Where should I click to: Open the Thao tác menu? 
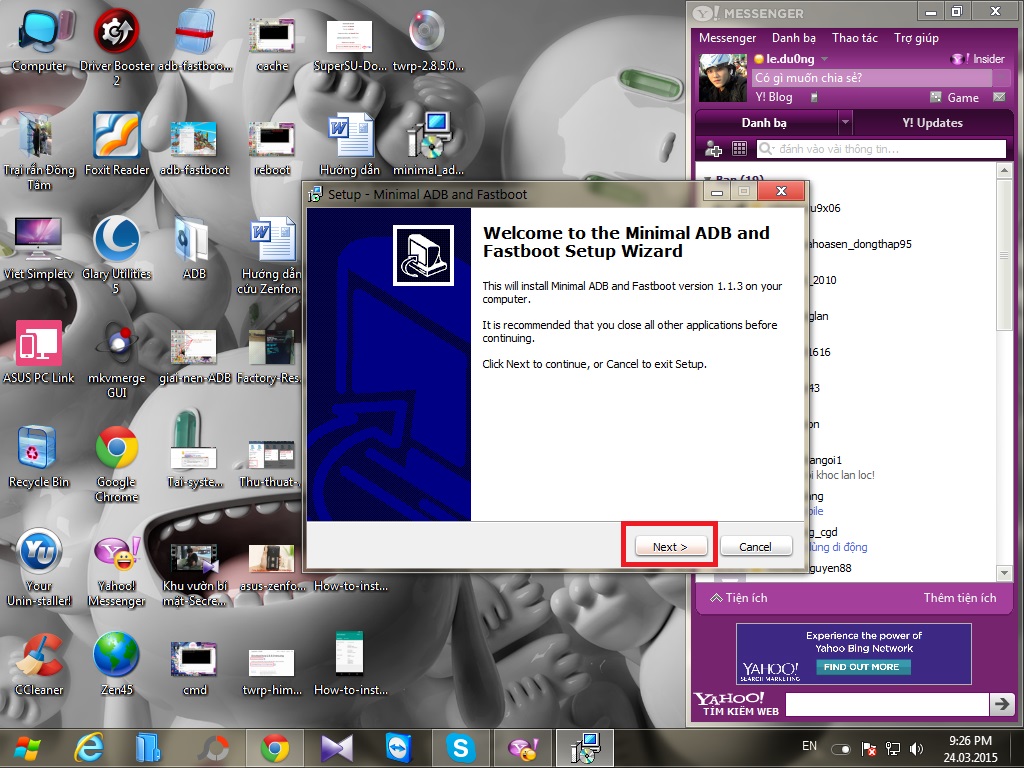(x=854, y=38)
